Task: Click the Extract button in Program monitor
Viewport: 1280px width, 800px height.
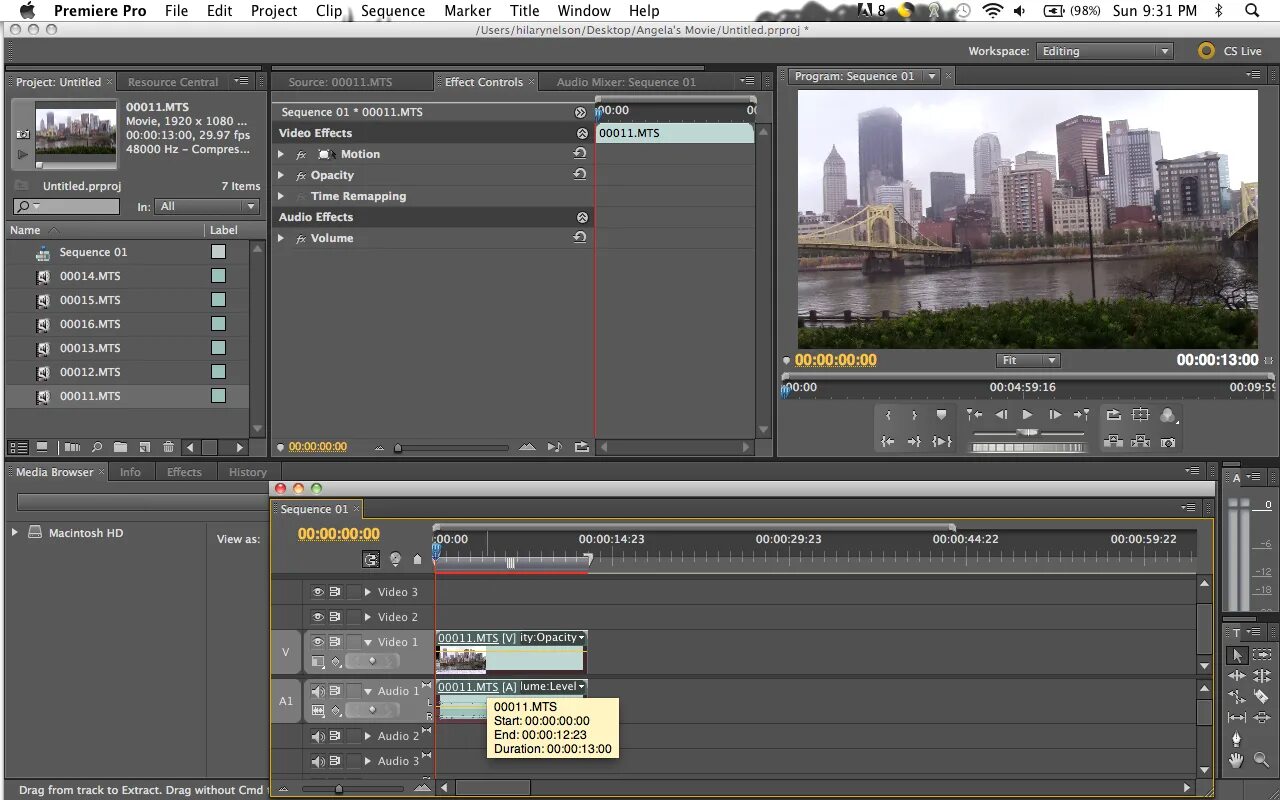Action: 1140,442
